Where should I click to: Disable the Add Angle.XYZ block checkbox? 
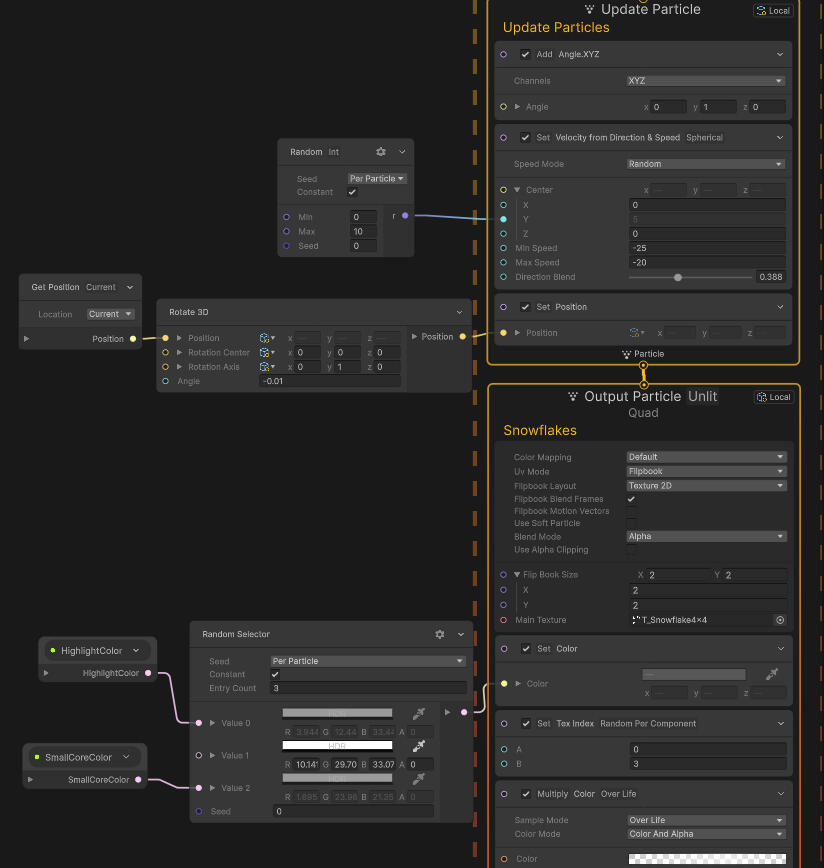pyautogui.click(x=526, y=55)
